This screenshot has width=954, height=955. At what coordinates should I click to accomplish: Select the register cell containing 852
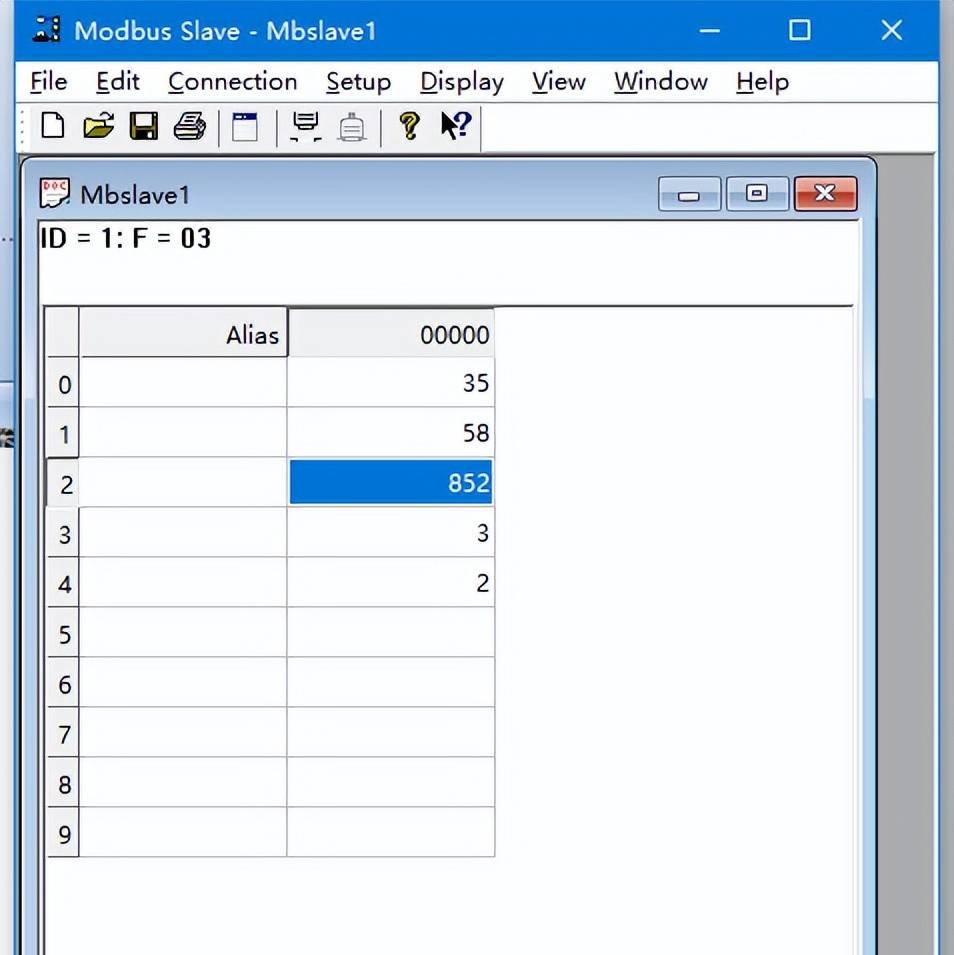pyautogui.click(x=390, y=483)
